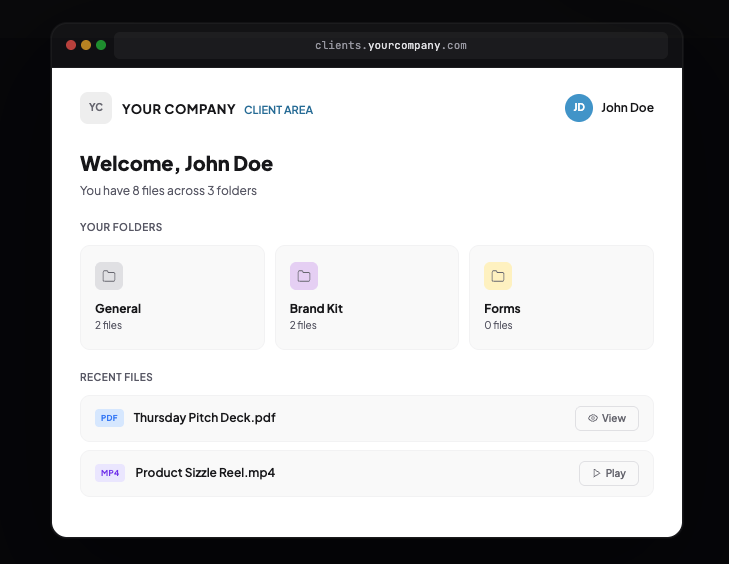Click the '8 files across 3 folders' text
The width and height of the screenshot is (729, 564).
tap(194, 191)
